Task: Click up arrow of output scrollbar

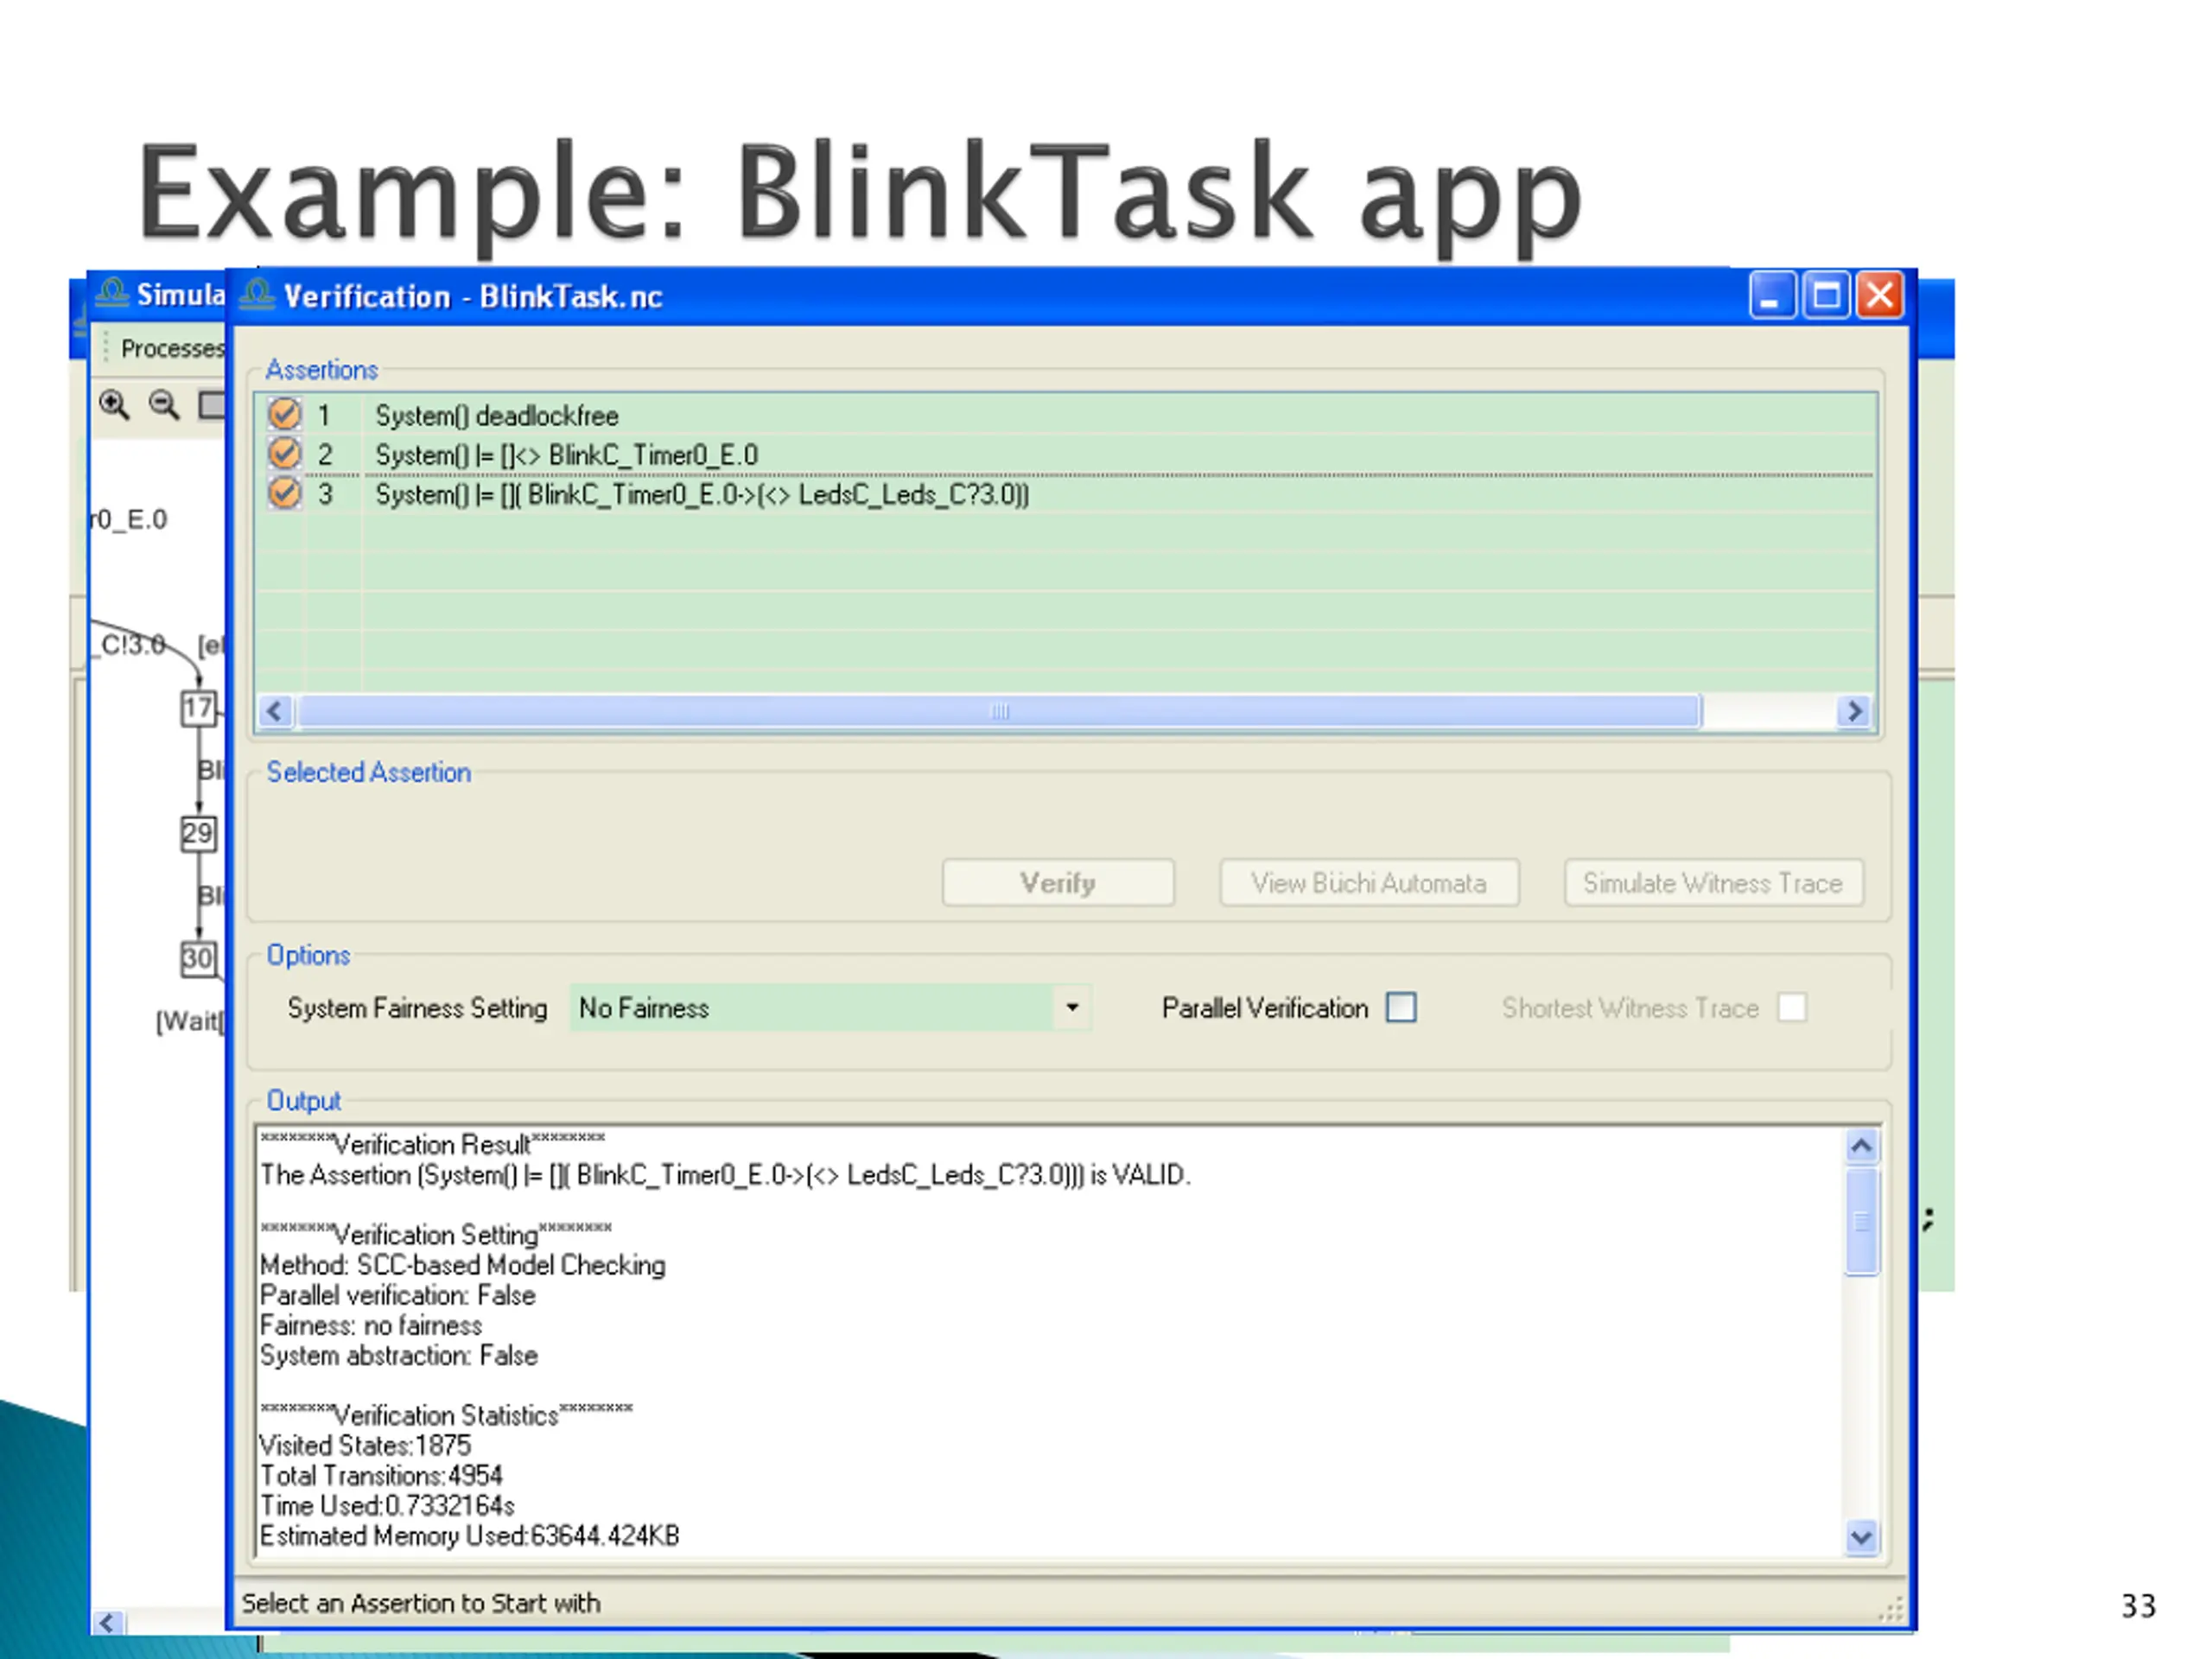Action: [1861, 1146]
